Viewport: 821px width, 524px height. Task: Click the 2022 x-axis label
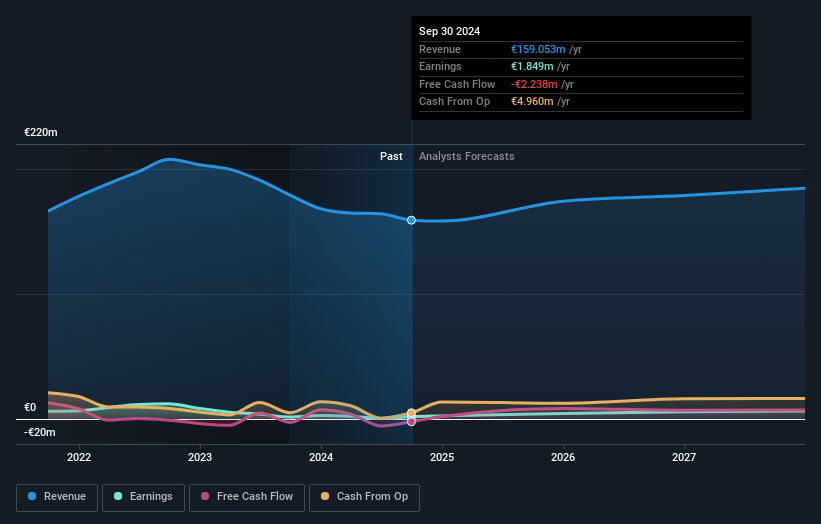click(79, 458)
